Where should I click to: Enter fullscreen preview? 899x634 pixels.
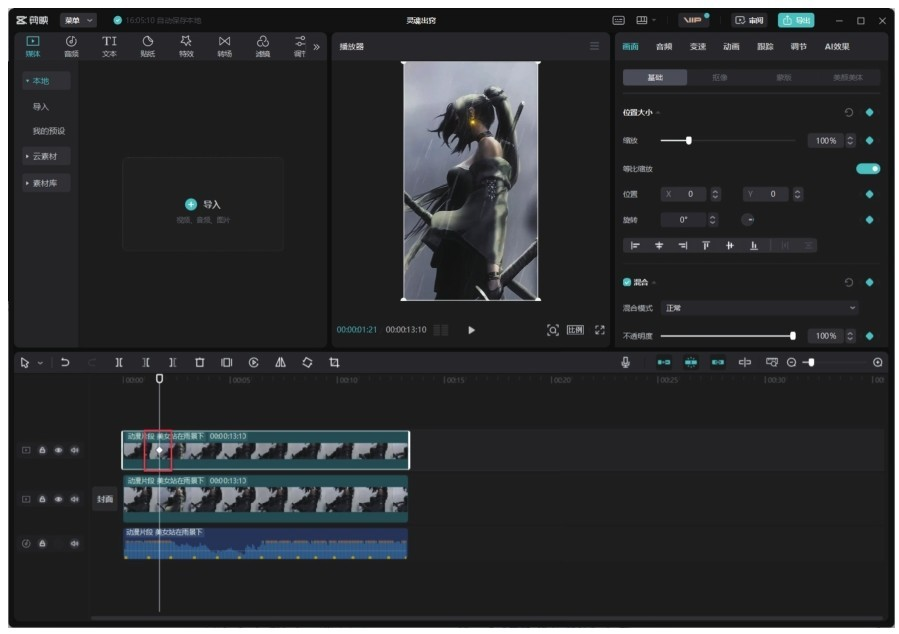coord(600,330)
